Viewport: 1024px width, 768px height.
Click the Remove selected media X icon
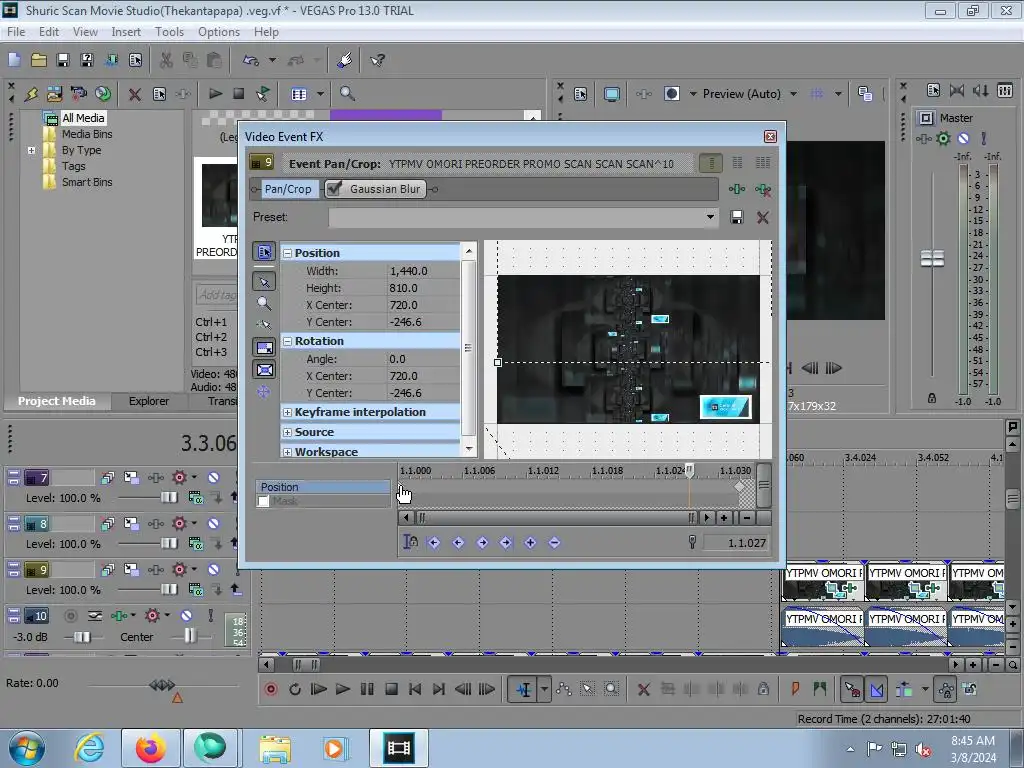coord(135,94)
